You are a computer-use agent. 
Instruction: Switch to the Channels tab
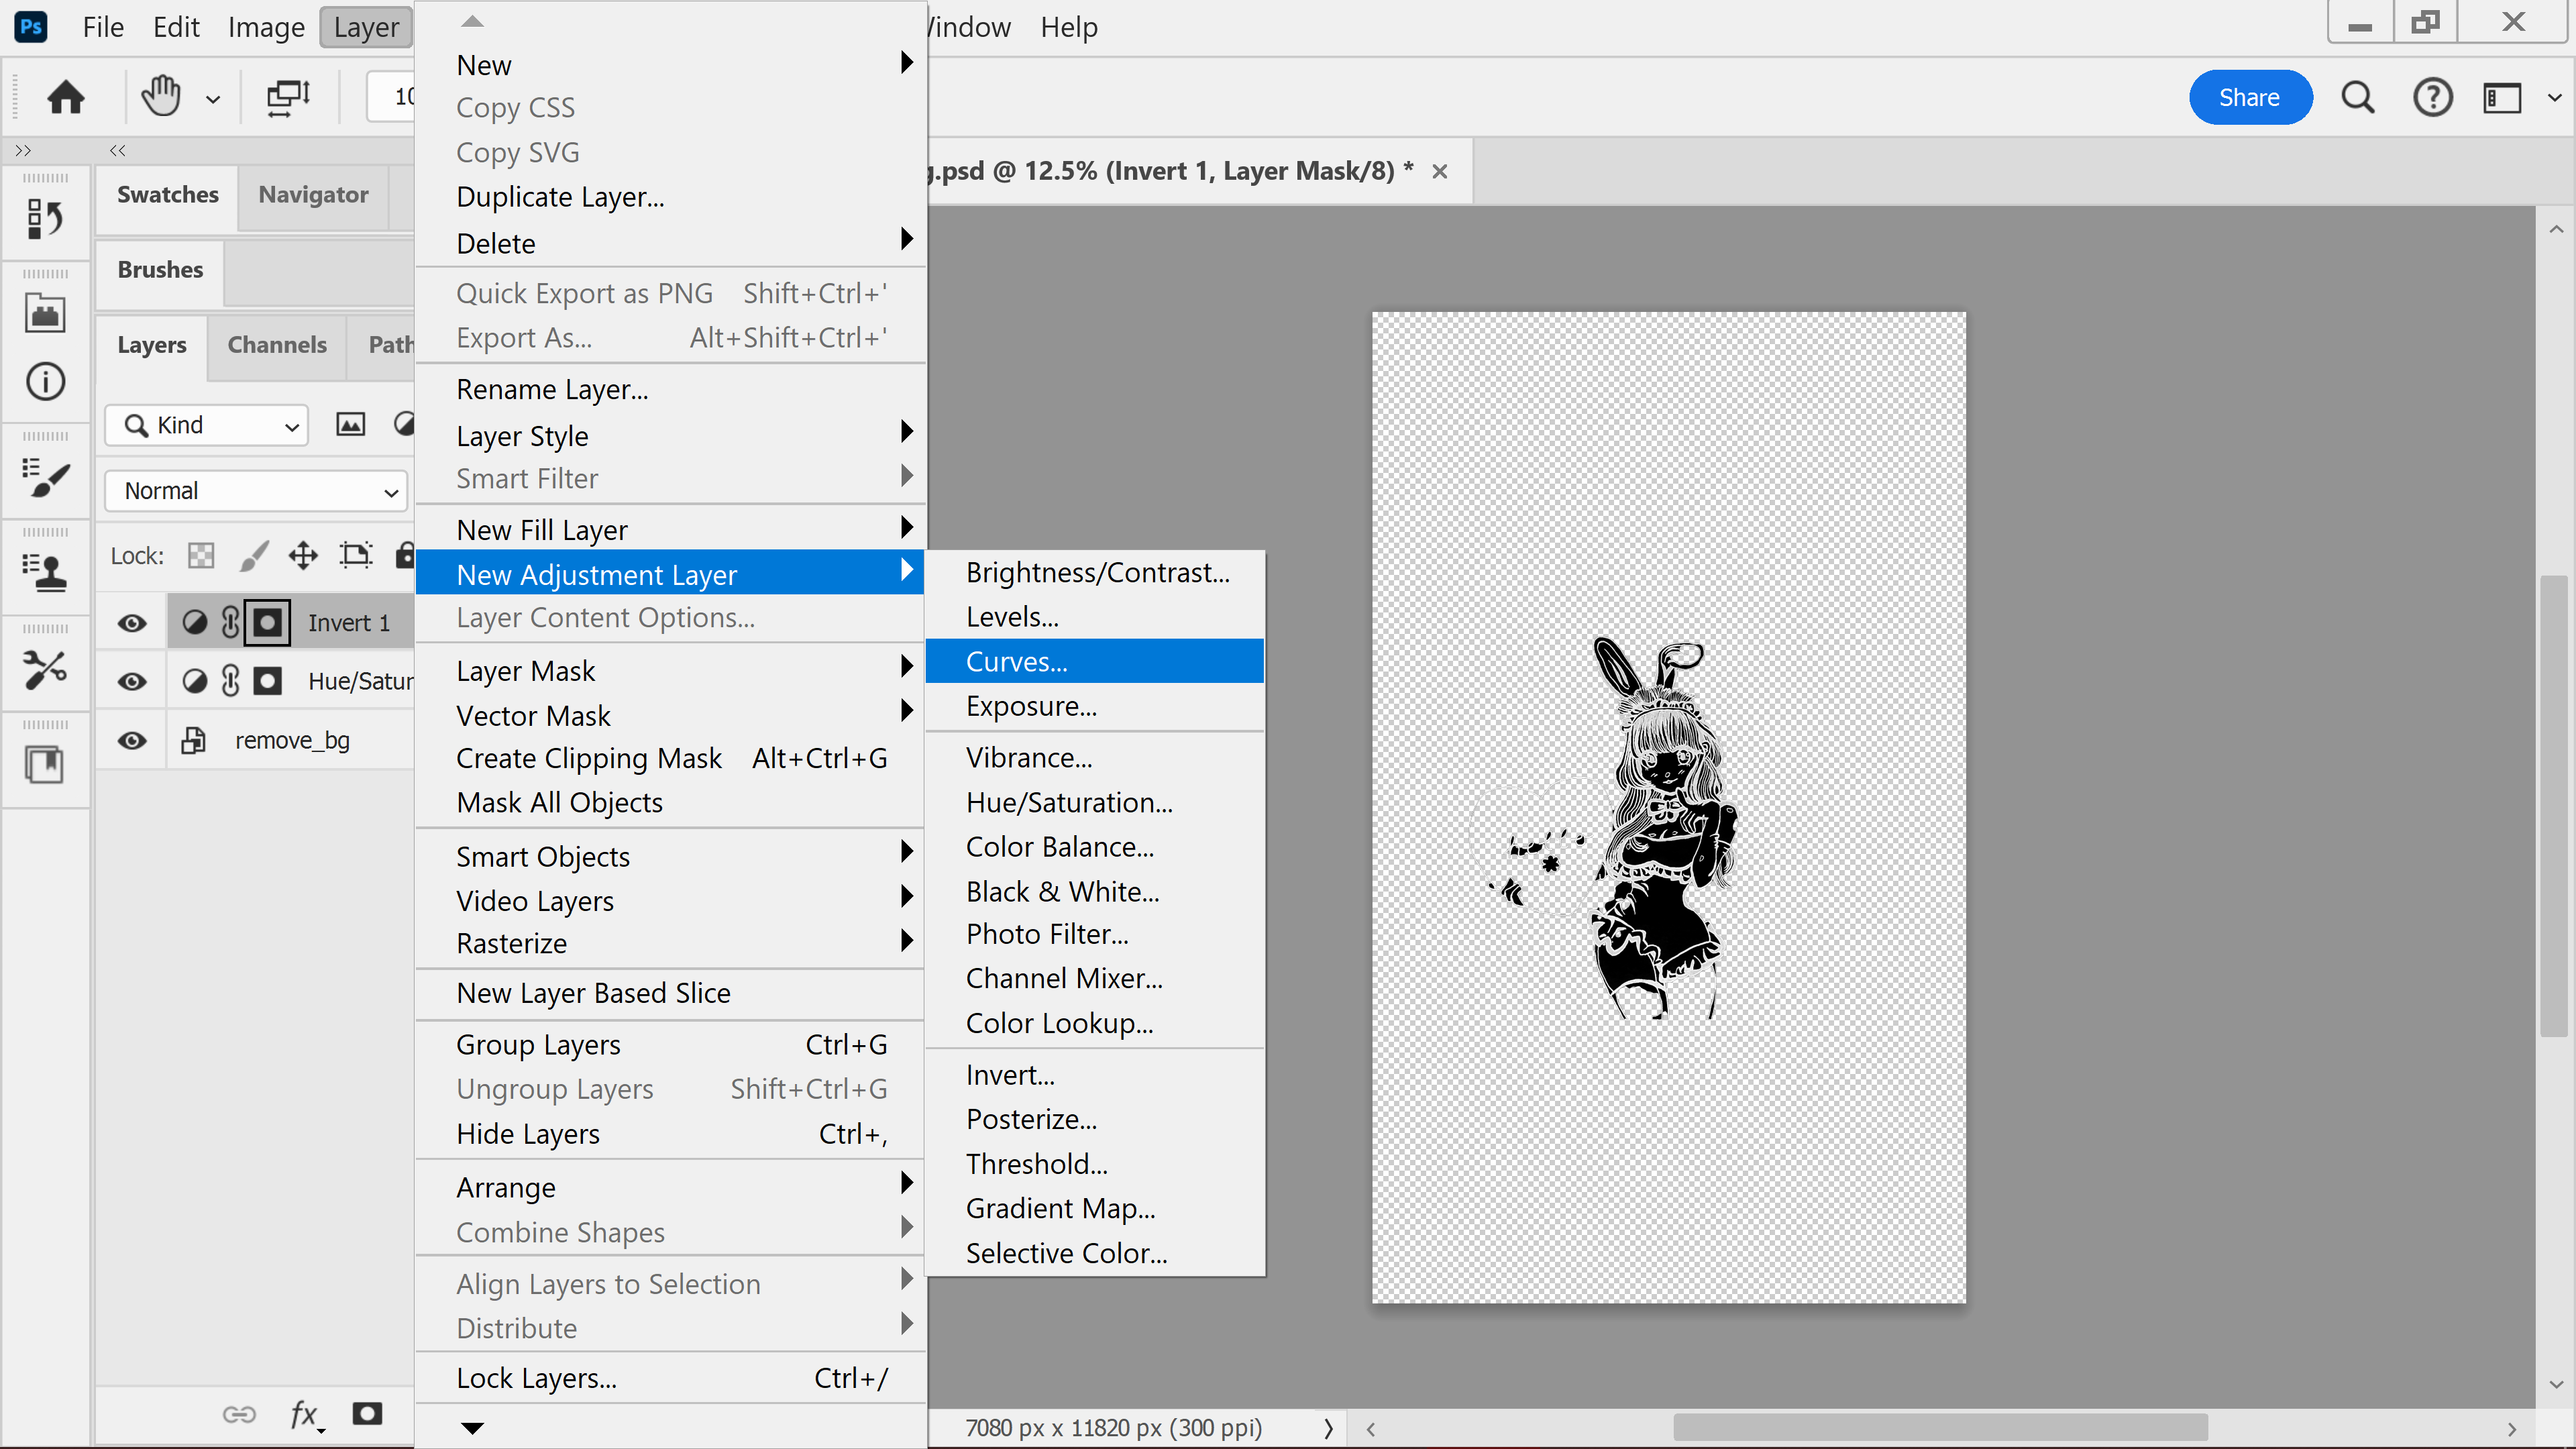[277, 345]
